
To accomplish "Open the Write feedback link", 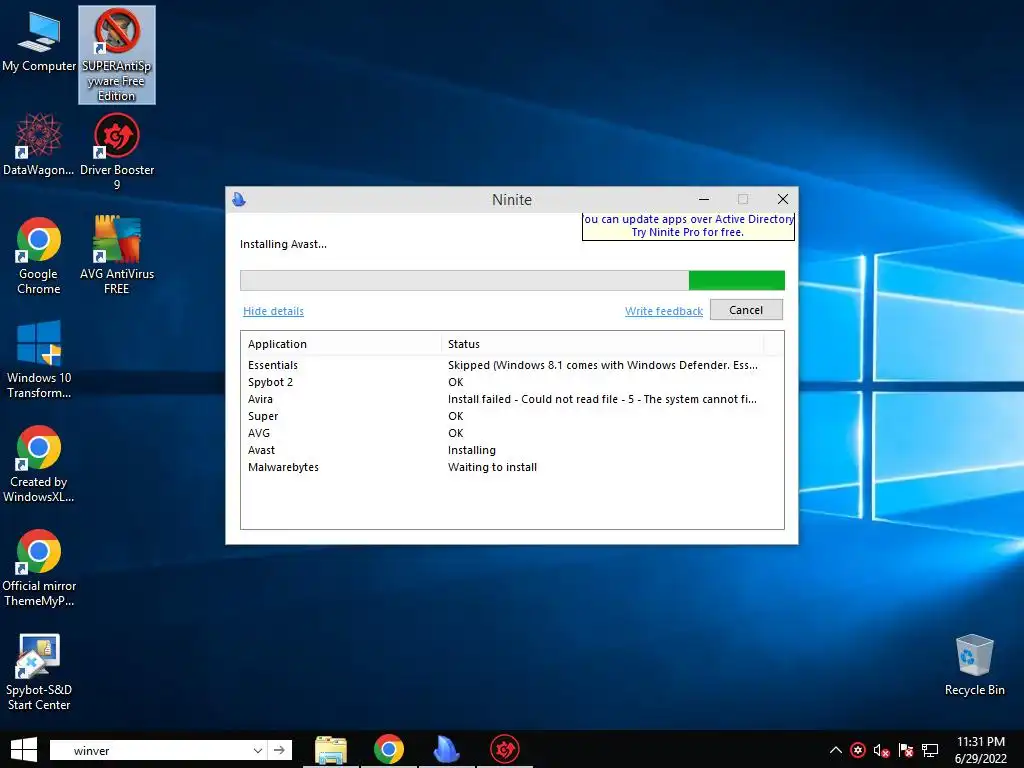I will click(x=664, y=311).
